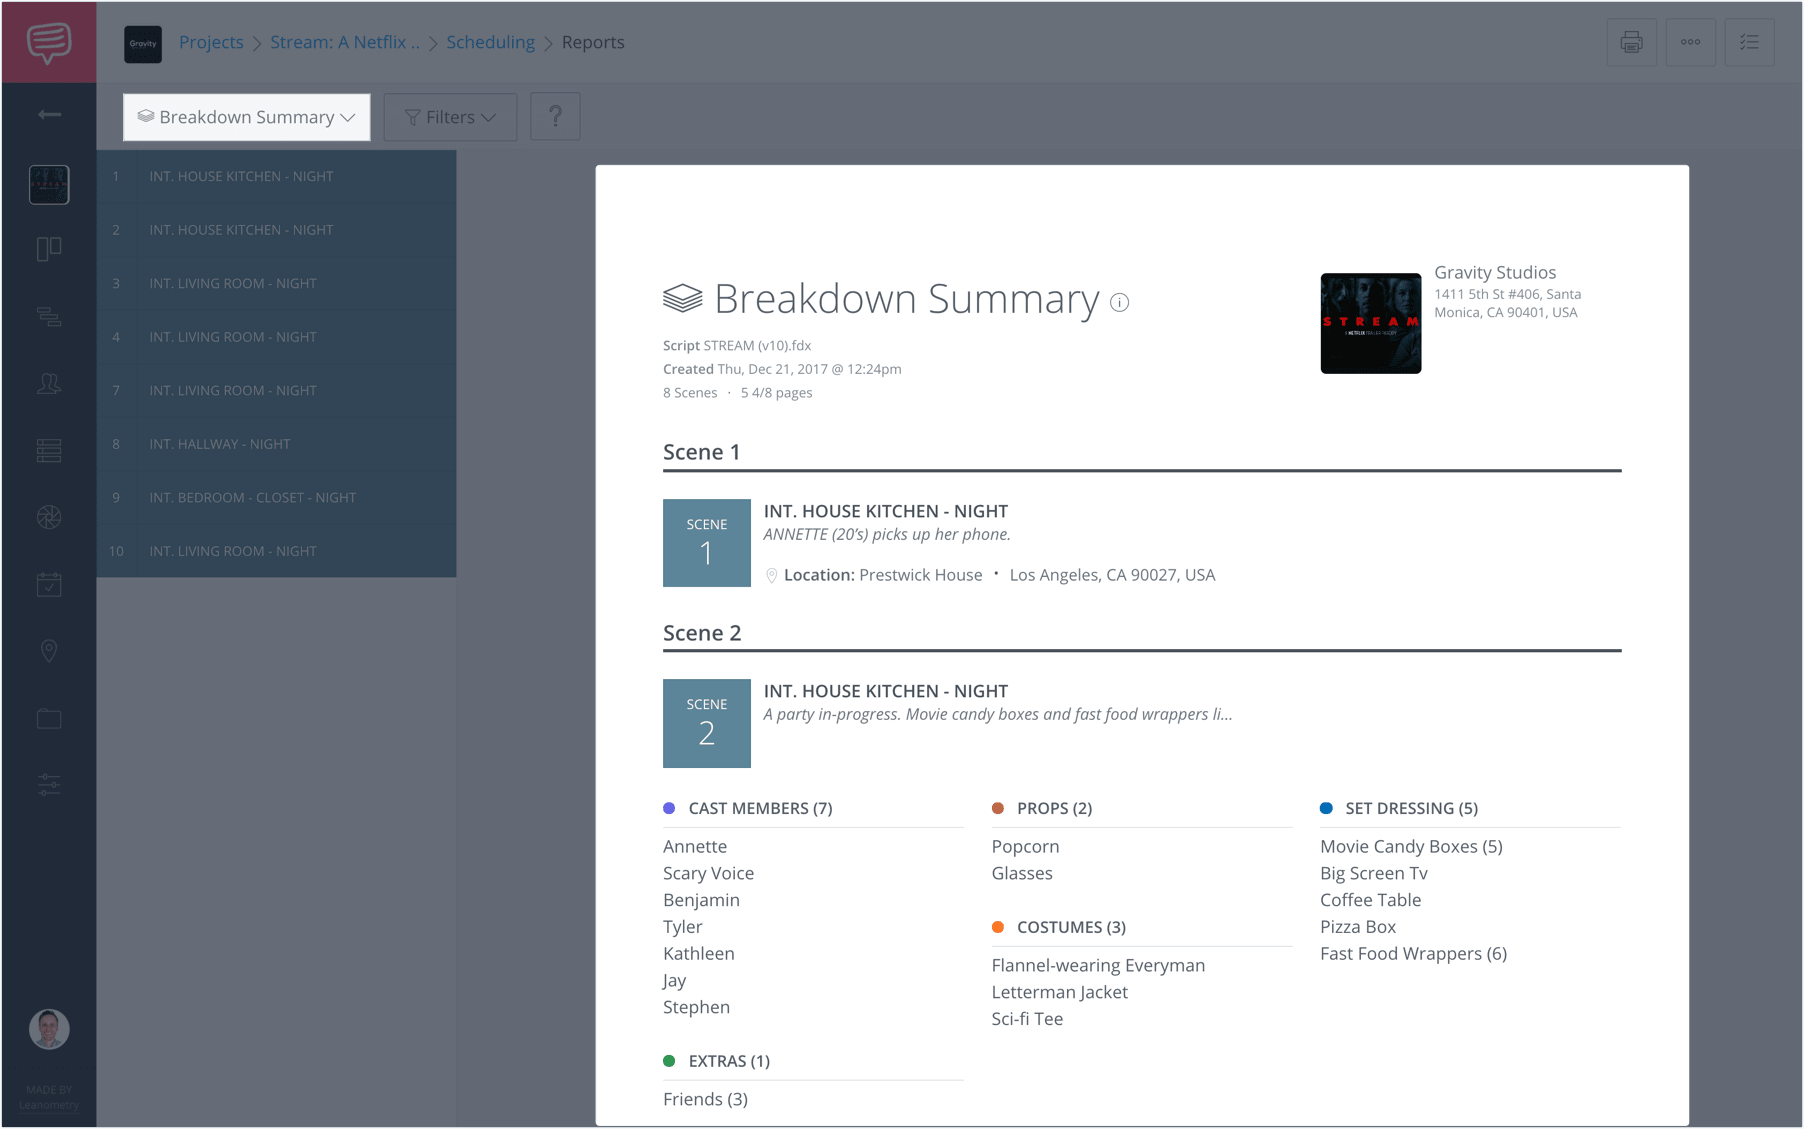Open the settings sliders sidebar icon
The height and width of the screenshot is (1129, 1804).
49,785
